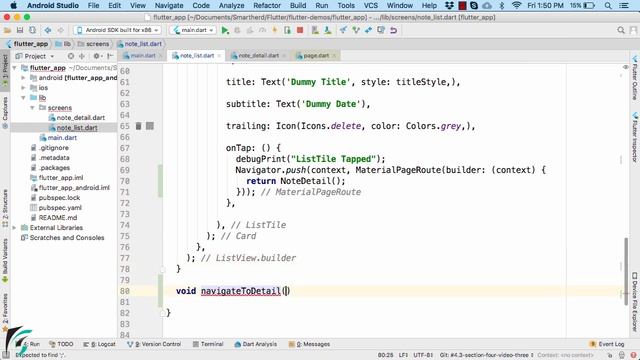The image size is (640, 360).
Task: Open the Build menu
Action: coord(298,5)
